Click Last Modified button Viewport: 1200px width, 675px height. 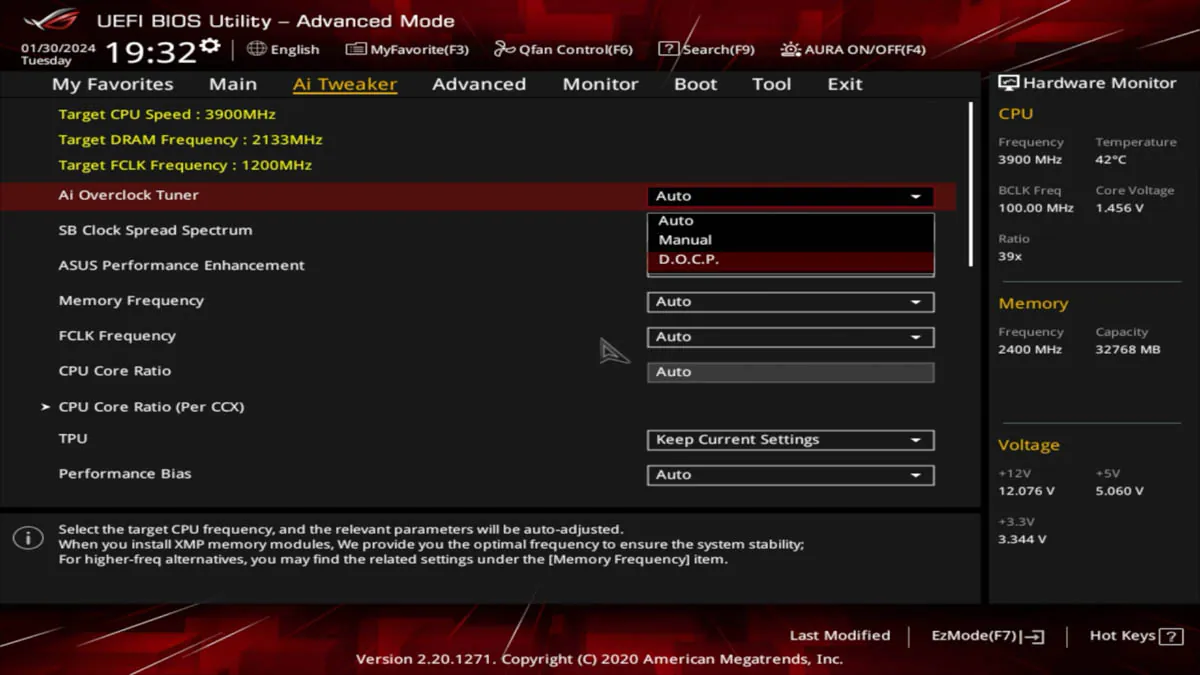[840, 636]
